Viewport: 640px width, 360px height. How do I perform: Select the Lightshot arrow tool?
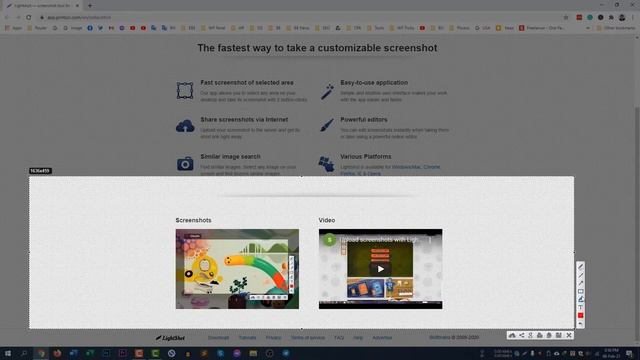(x=580, y=283)
